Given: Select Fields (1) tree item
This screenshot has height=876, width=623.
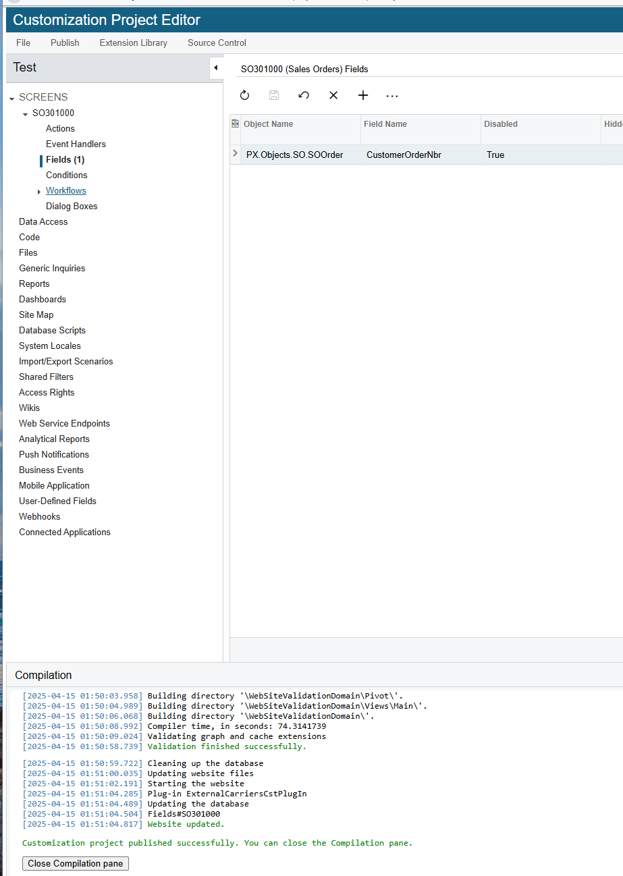Looking at the screenshot, I should coord(65,160).
